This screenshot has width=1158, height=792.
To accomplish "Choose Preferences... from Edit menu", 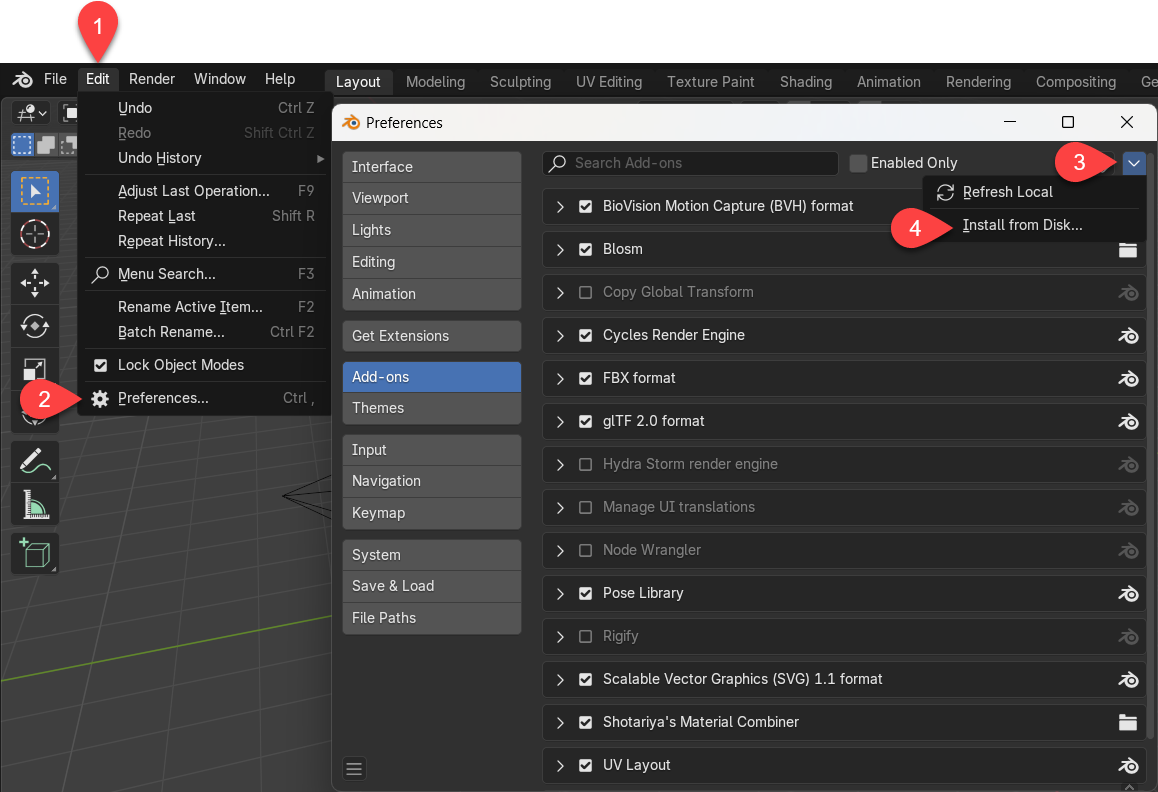I will pyautogui.click(x=205, y=398).
